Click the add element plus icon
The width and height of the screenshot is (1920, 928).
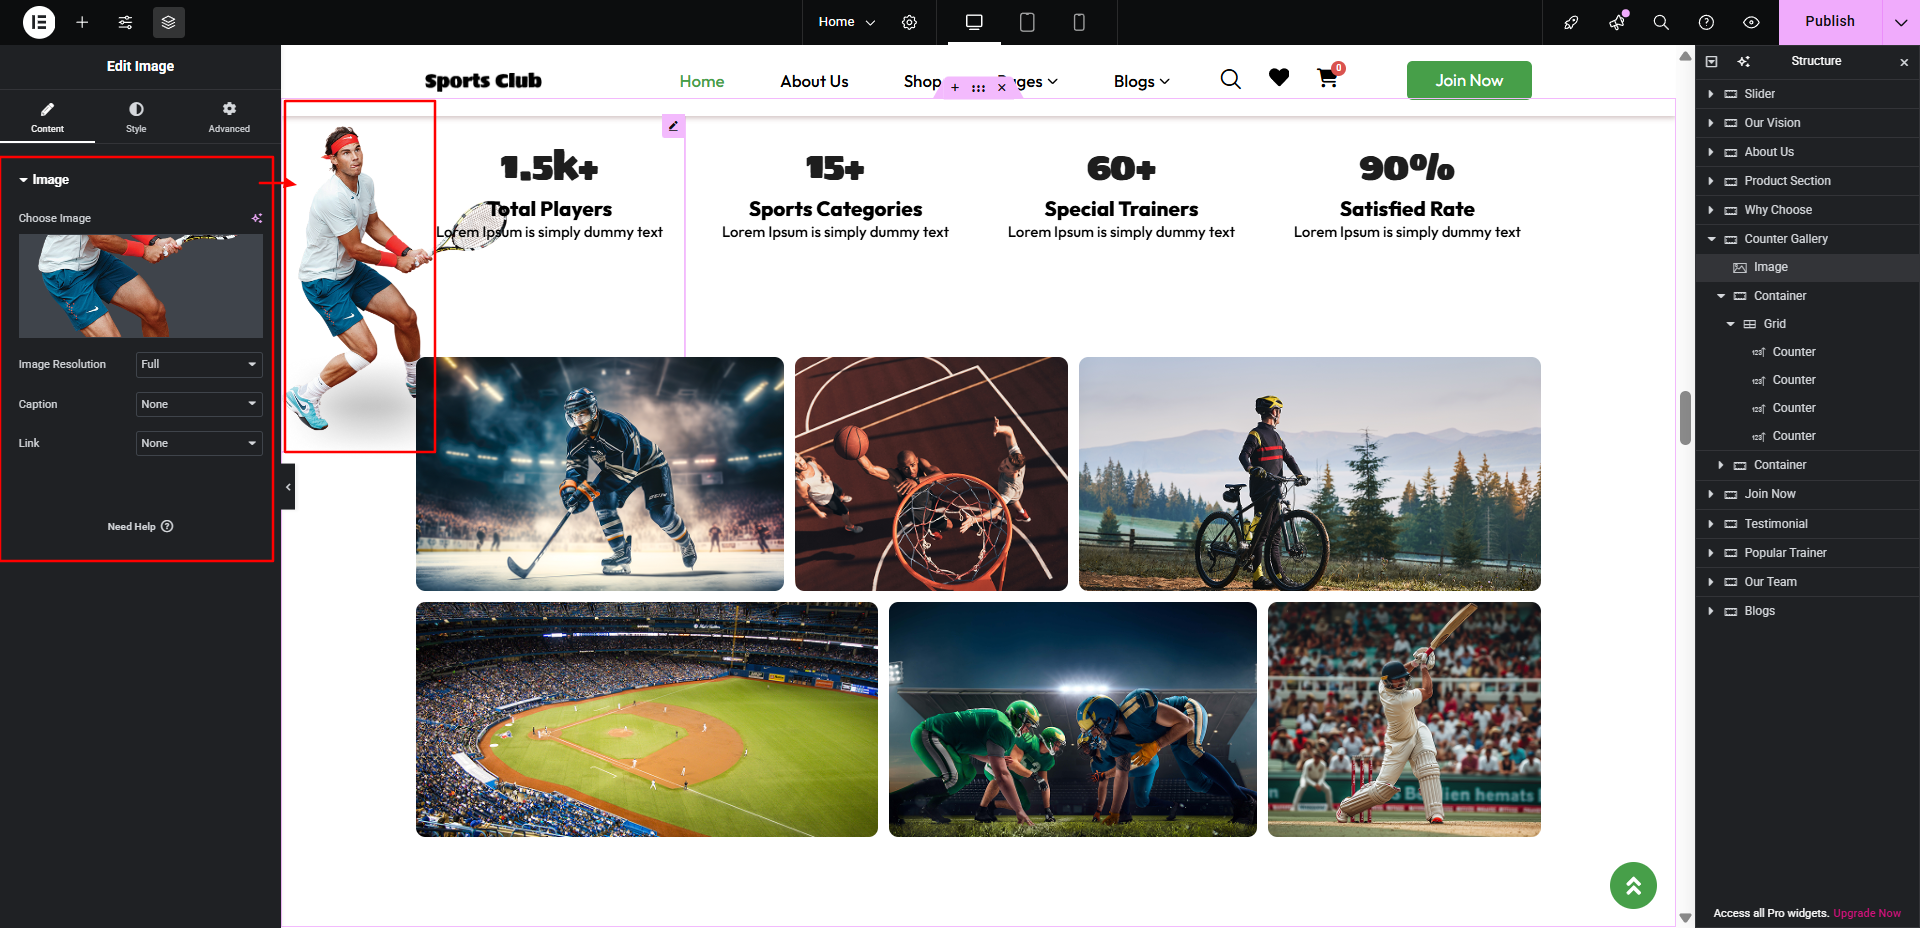click(82, 22)
